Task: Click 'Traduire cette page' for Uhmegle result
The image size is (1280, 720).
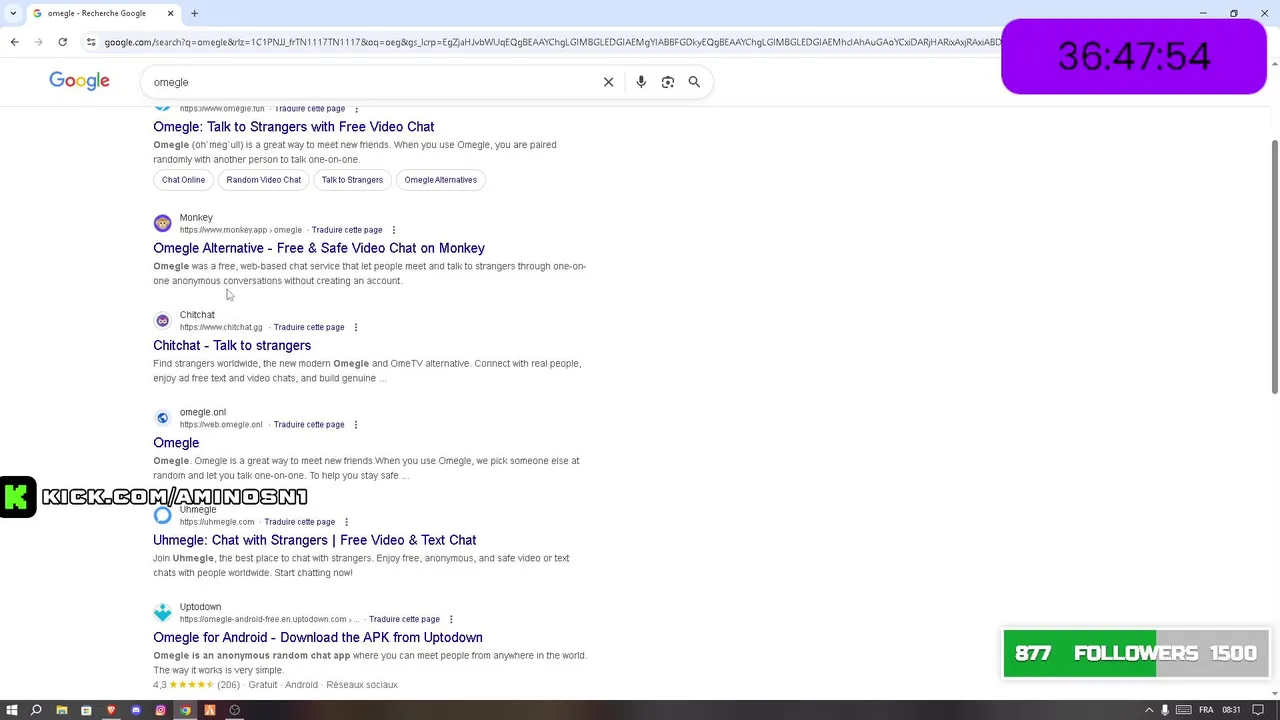Action: 300,522
